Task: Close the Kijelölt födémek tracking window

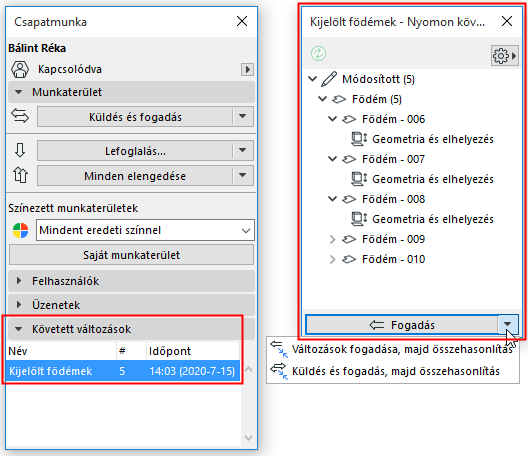Action: coord(507,21)
